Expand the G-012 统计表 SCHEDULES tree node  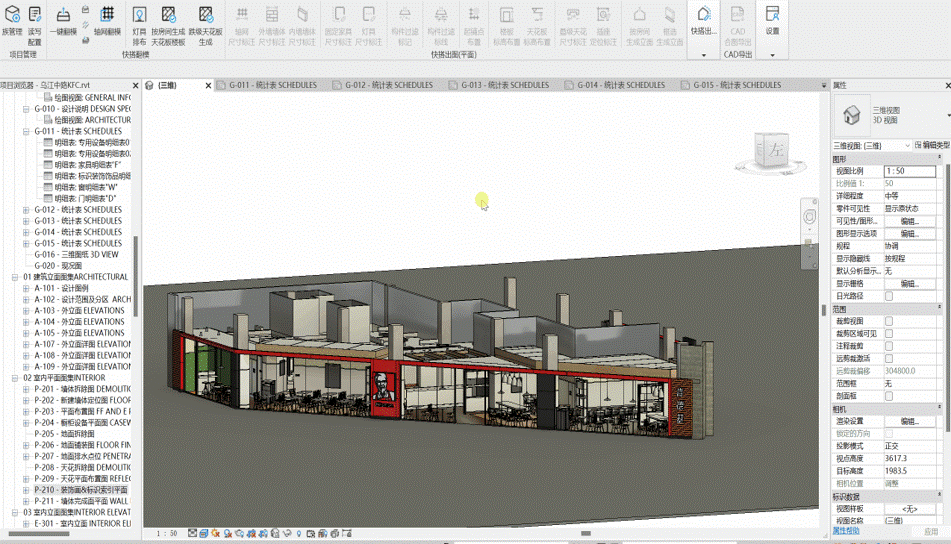coord(26,210)
